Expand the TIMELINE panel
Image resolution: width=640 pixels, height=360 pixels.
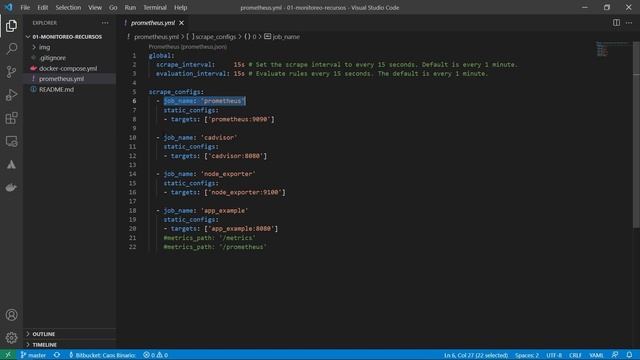(x=44, y=344)
